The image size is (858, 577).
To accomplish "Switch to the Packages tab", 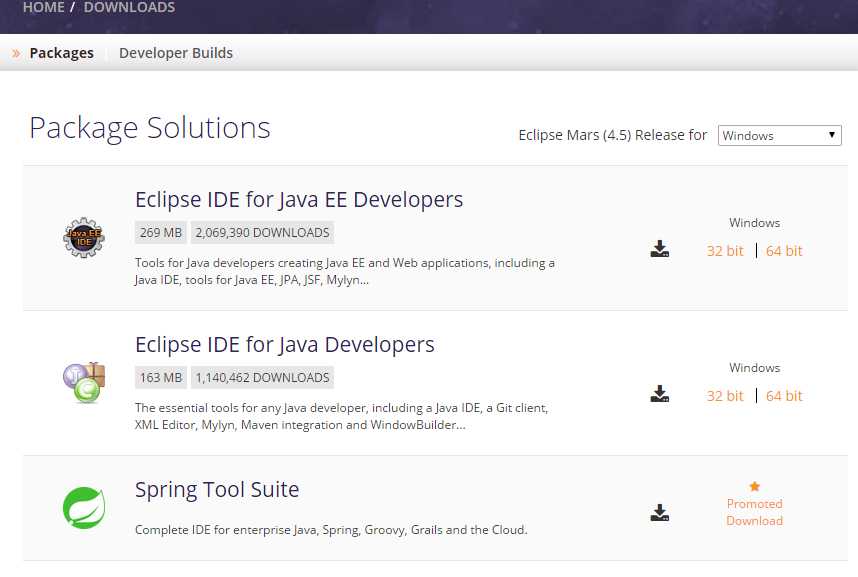I will click(x=61, y=53).
